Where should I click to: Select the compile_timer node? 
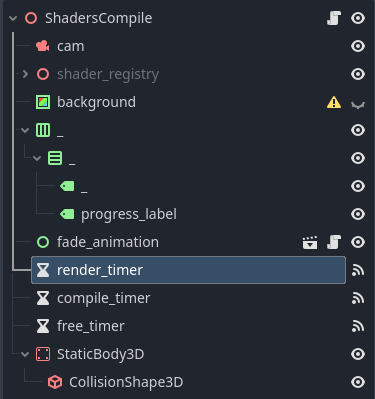(104, 298)
